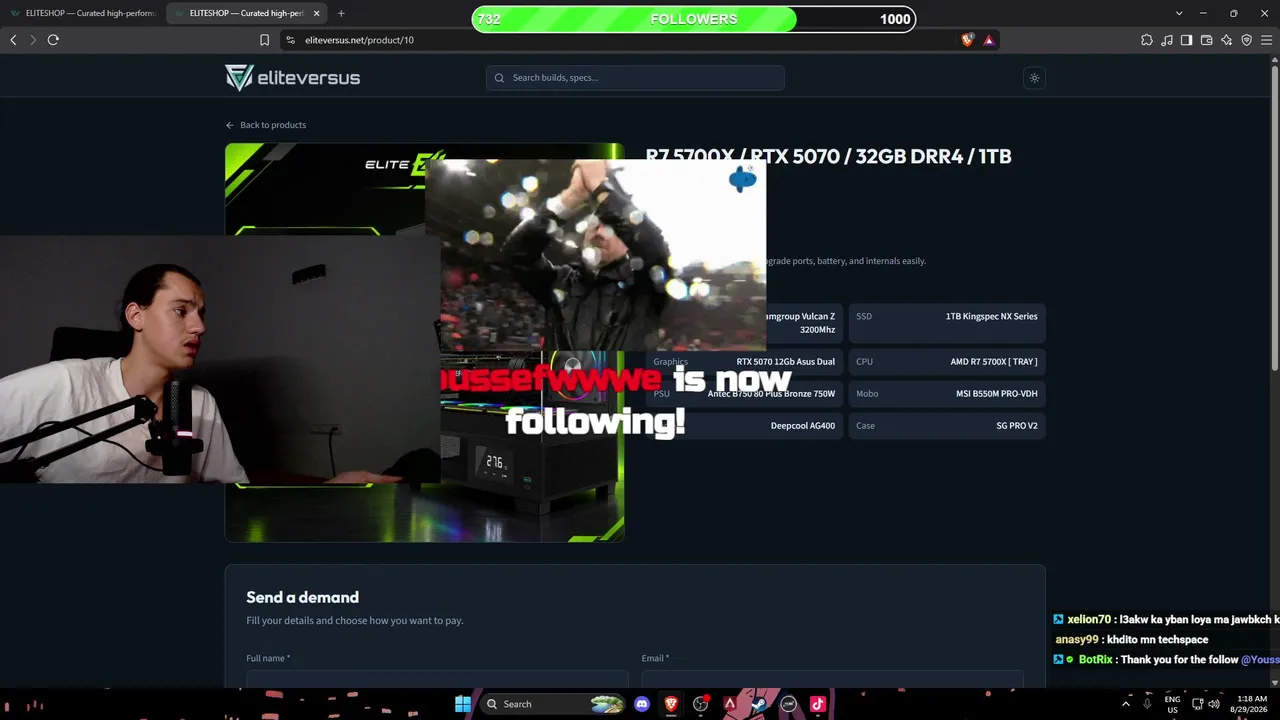The image size is (1280, 720).
Task: Open the volume tray icon
Action: 1214,704
